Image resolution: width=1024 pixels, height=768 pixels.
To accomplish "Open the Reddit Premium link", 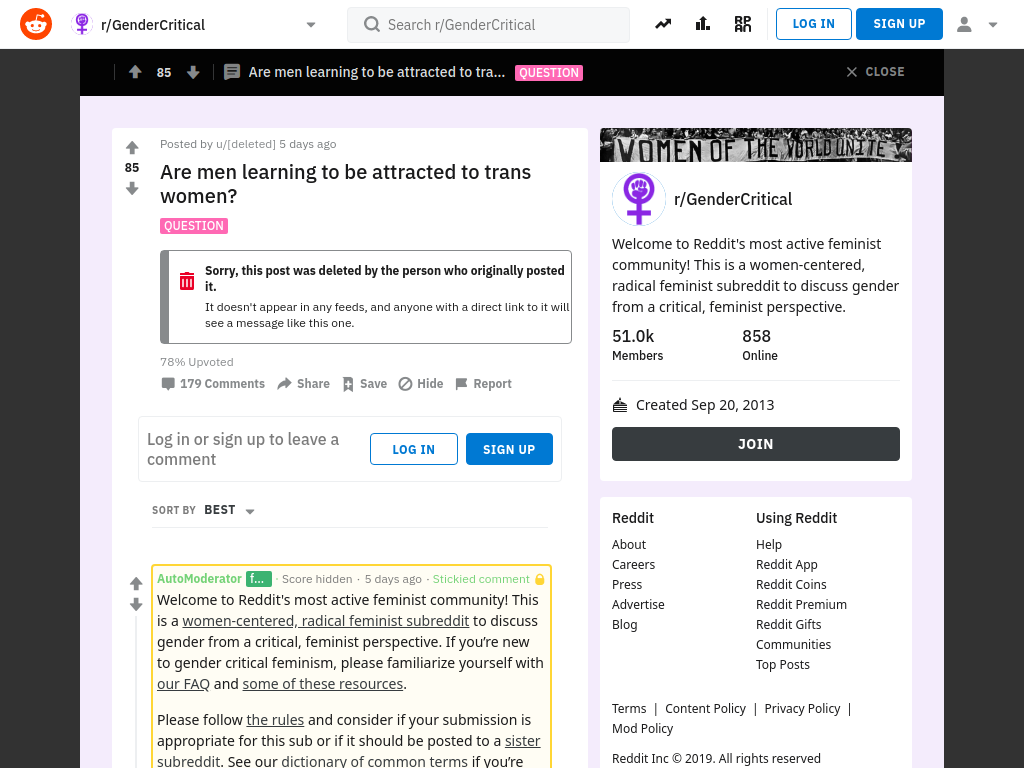I will (x=801, y=605).
